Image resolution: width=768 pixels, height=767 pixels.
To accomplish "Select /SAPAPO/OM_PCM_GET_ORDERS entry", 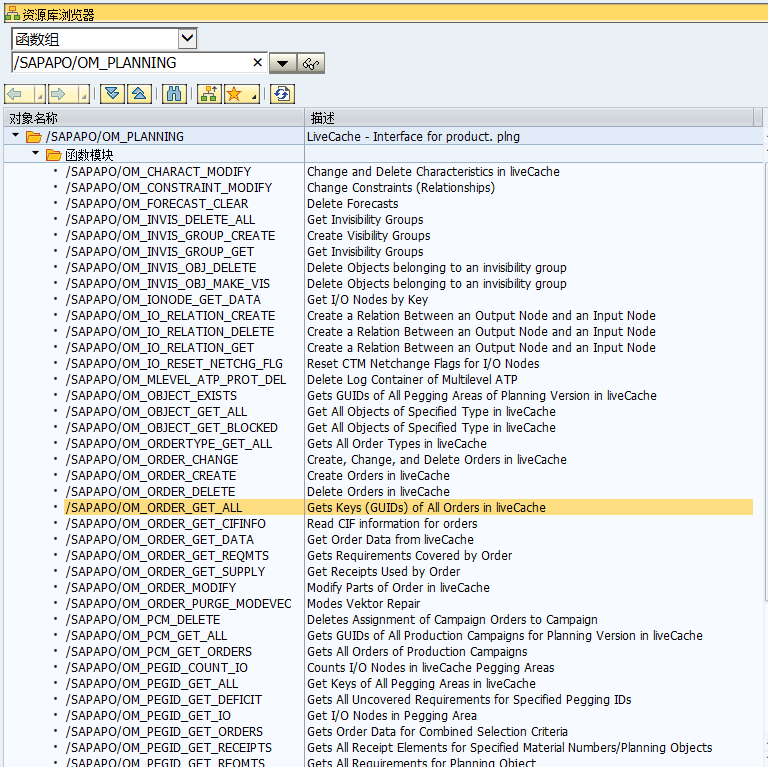I will pos(159,651).
